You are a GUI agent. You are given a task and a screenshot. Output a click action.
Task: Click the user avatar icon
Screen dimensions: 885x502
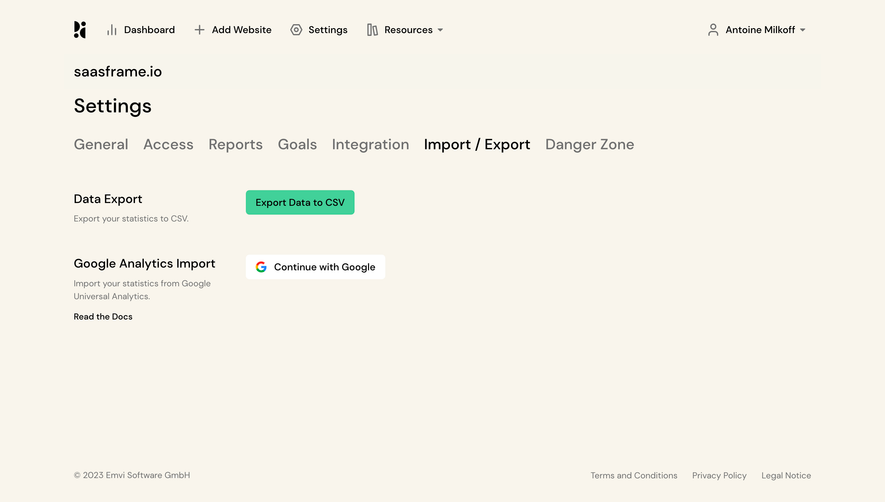tap(713, 30)
